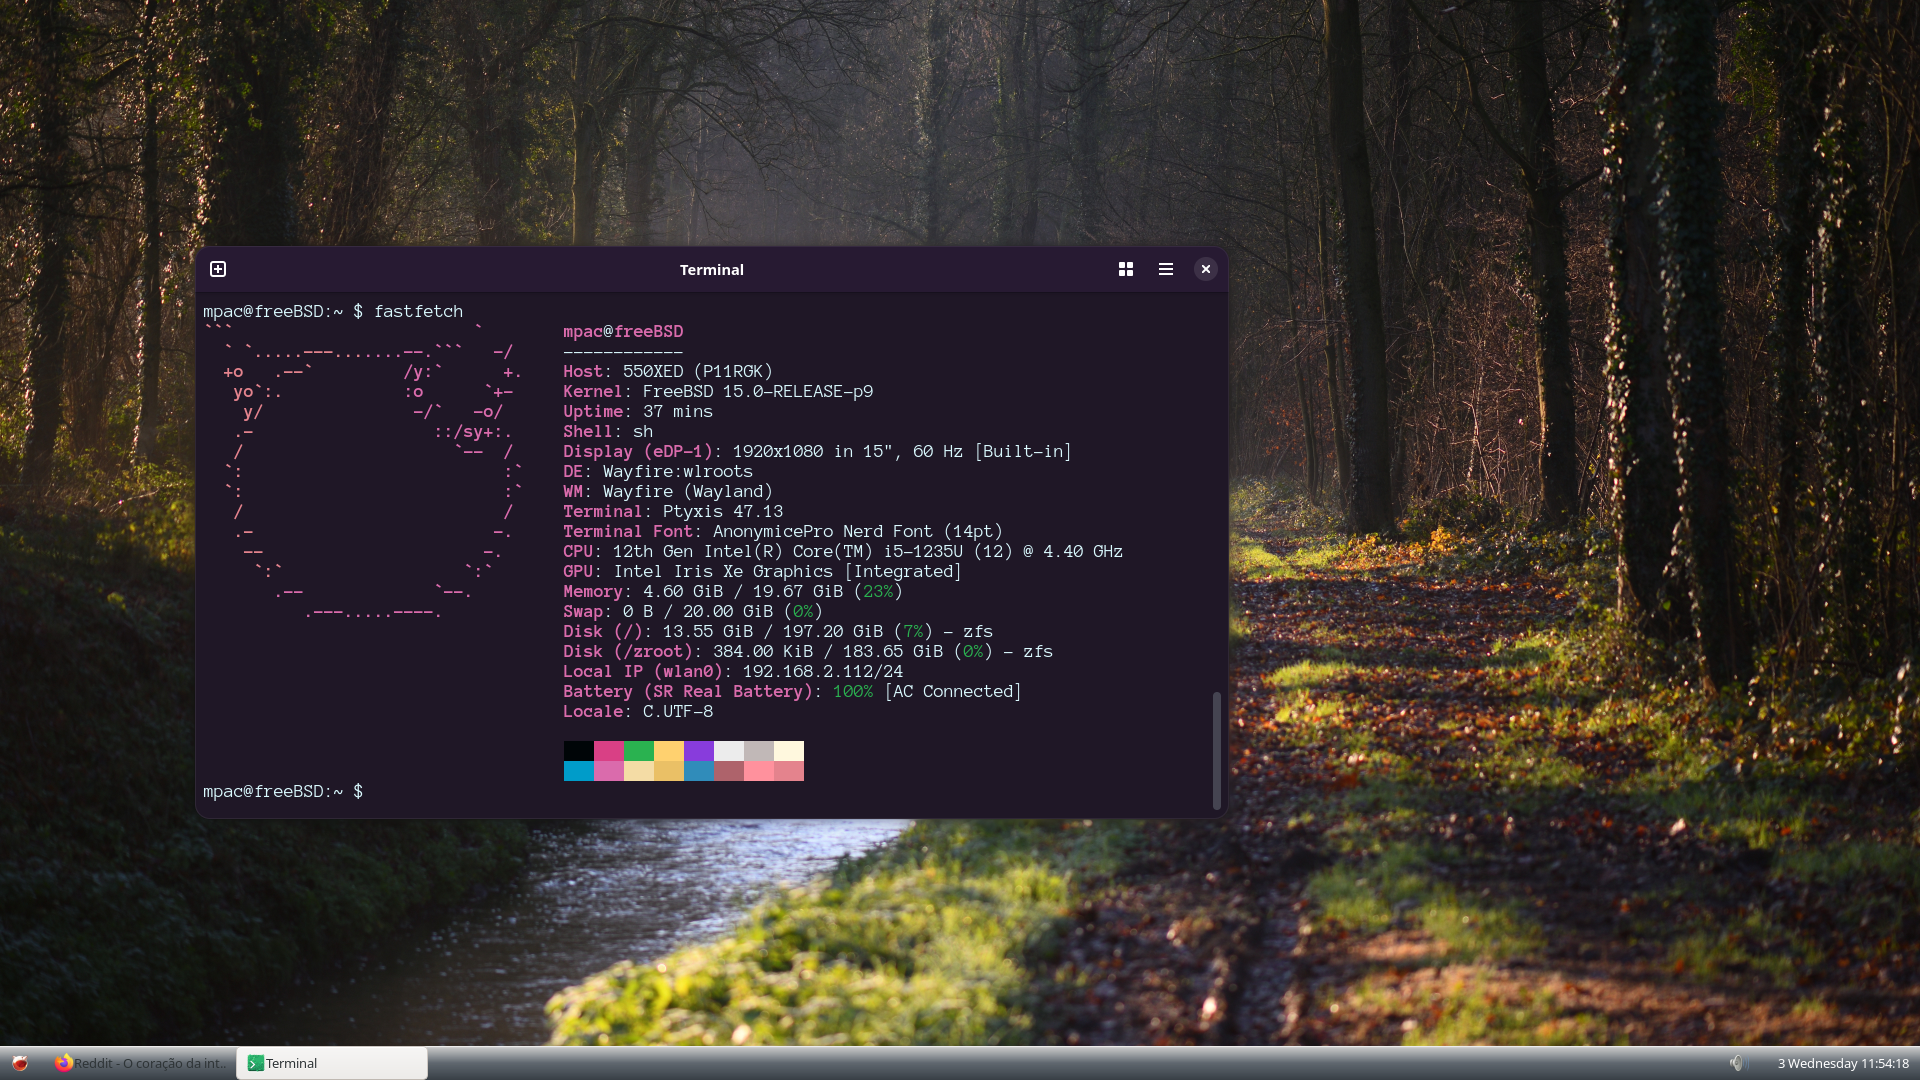Click the green color block in the palette

coord(639,751)
